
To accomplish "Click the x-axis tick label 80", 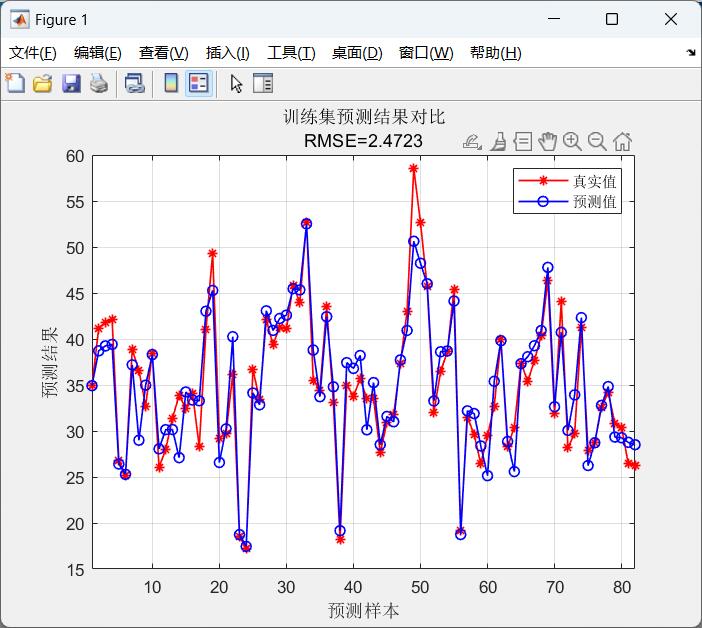I will pyautogui.click(x=622, y=587).
